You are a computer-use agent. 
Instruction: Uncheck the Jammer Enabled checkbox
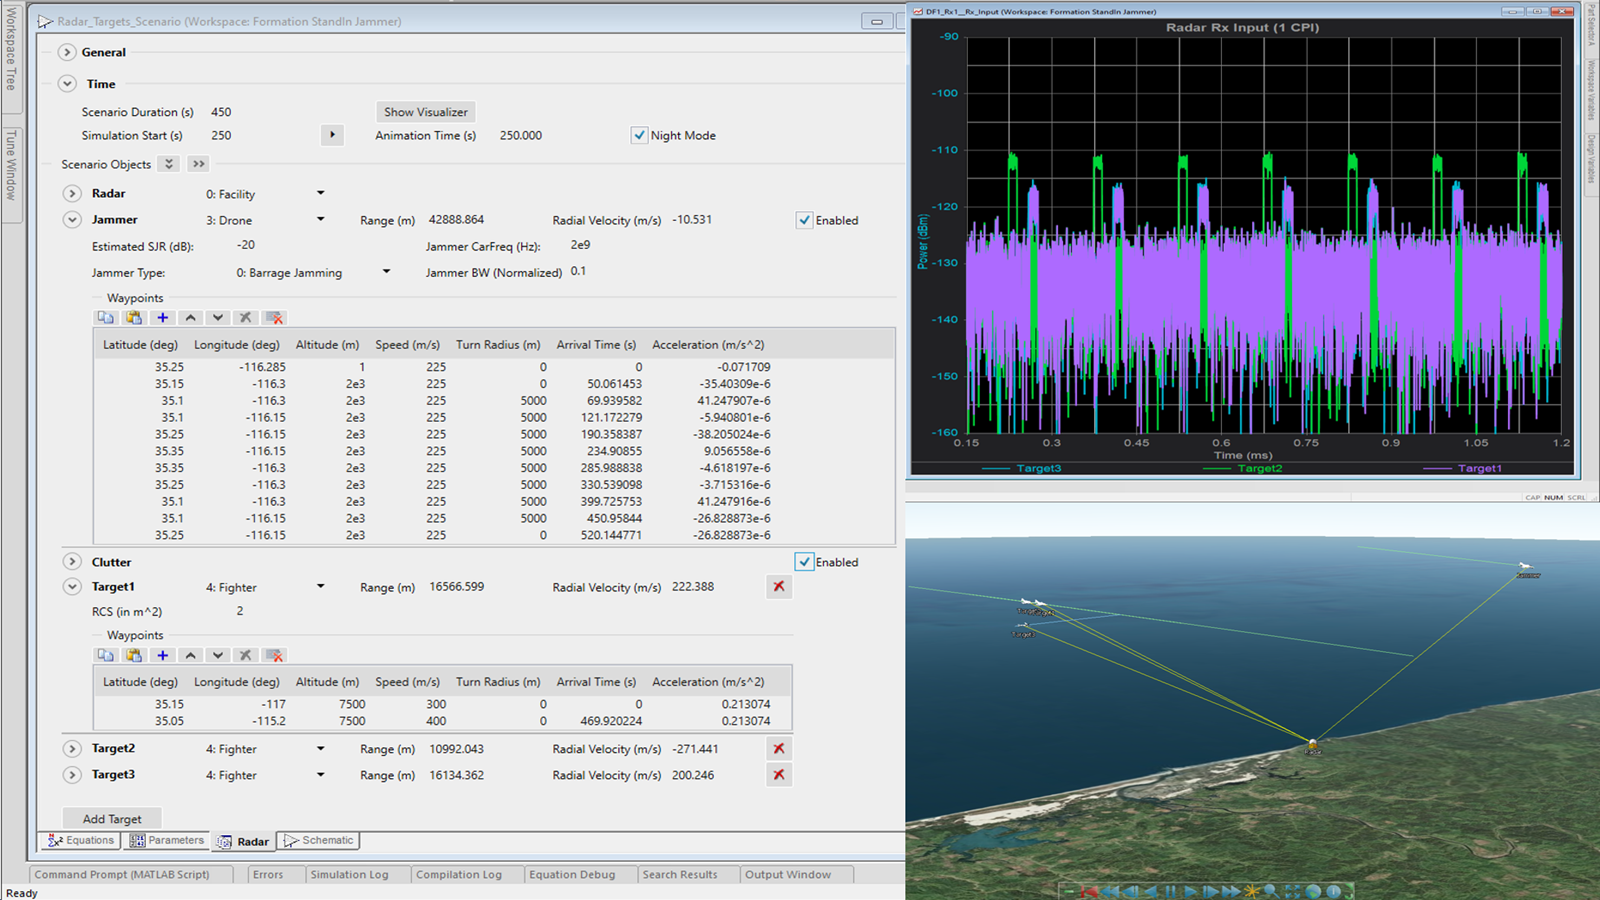coord(804,220)
